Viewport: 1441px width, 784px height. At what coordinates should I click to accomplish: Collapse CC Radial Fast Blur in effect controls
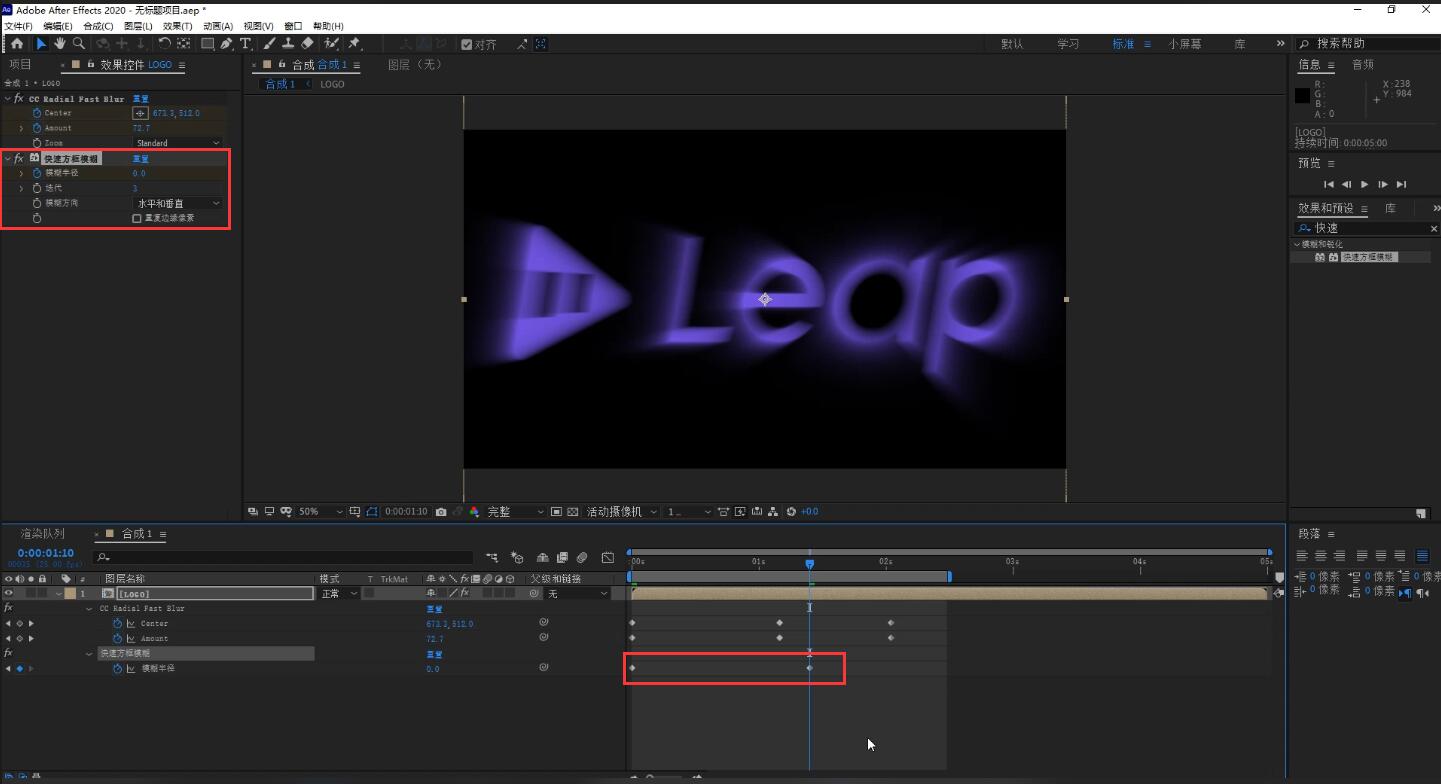(7, 99)
